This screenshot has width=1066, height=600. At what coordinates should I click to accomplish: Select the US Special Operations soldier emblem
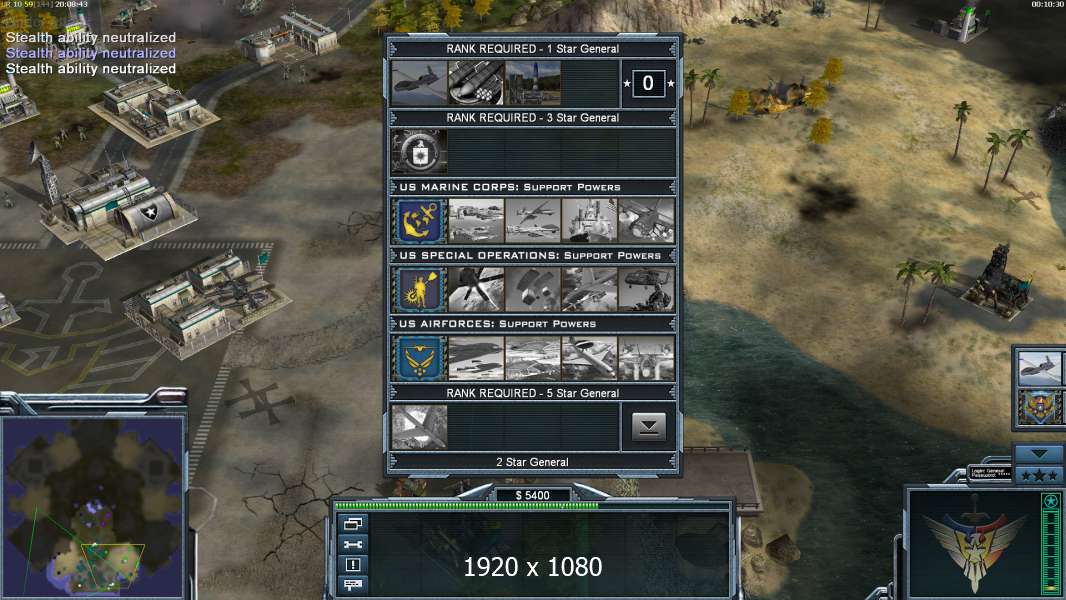(419, 289)
